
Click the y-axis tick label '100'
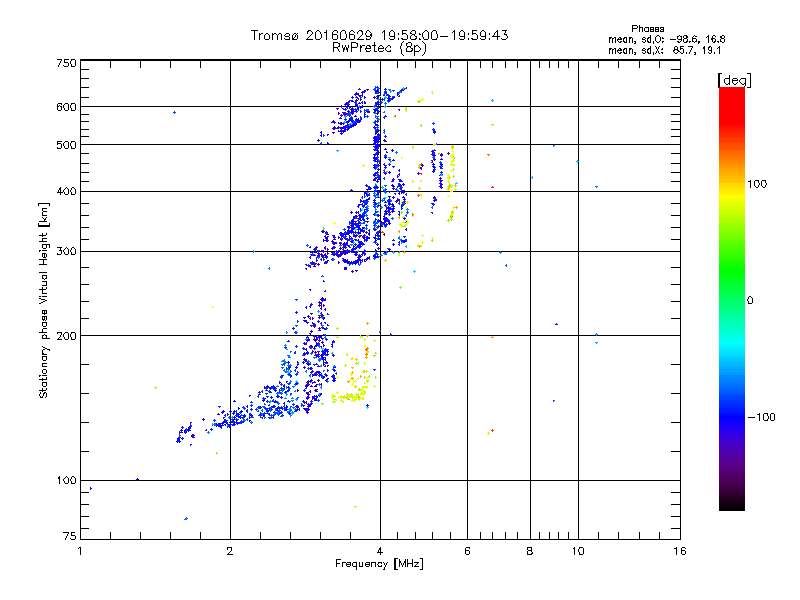(66, 480)
